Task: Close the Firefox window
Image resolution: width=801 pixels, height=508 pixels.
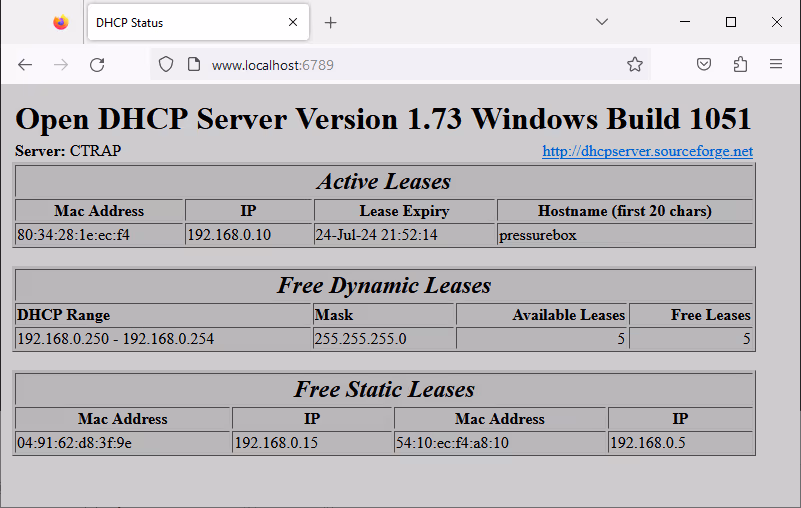Action: tap(776, 22)
